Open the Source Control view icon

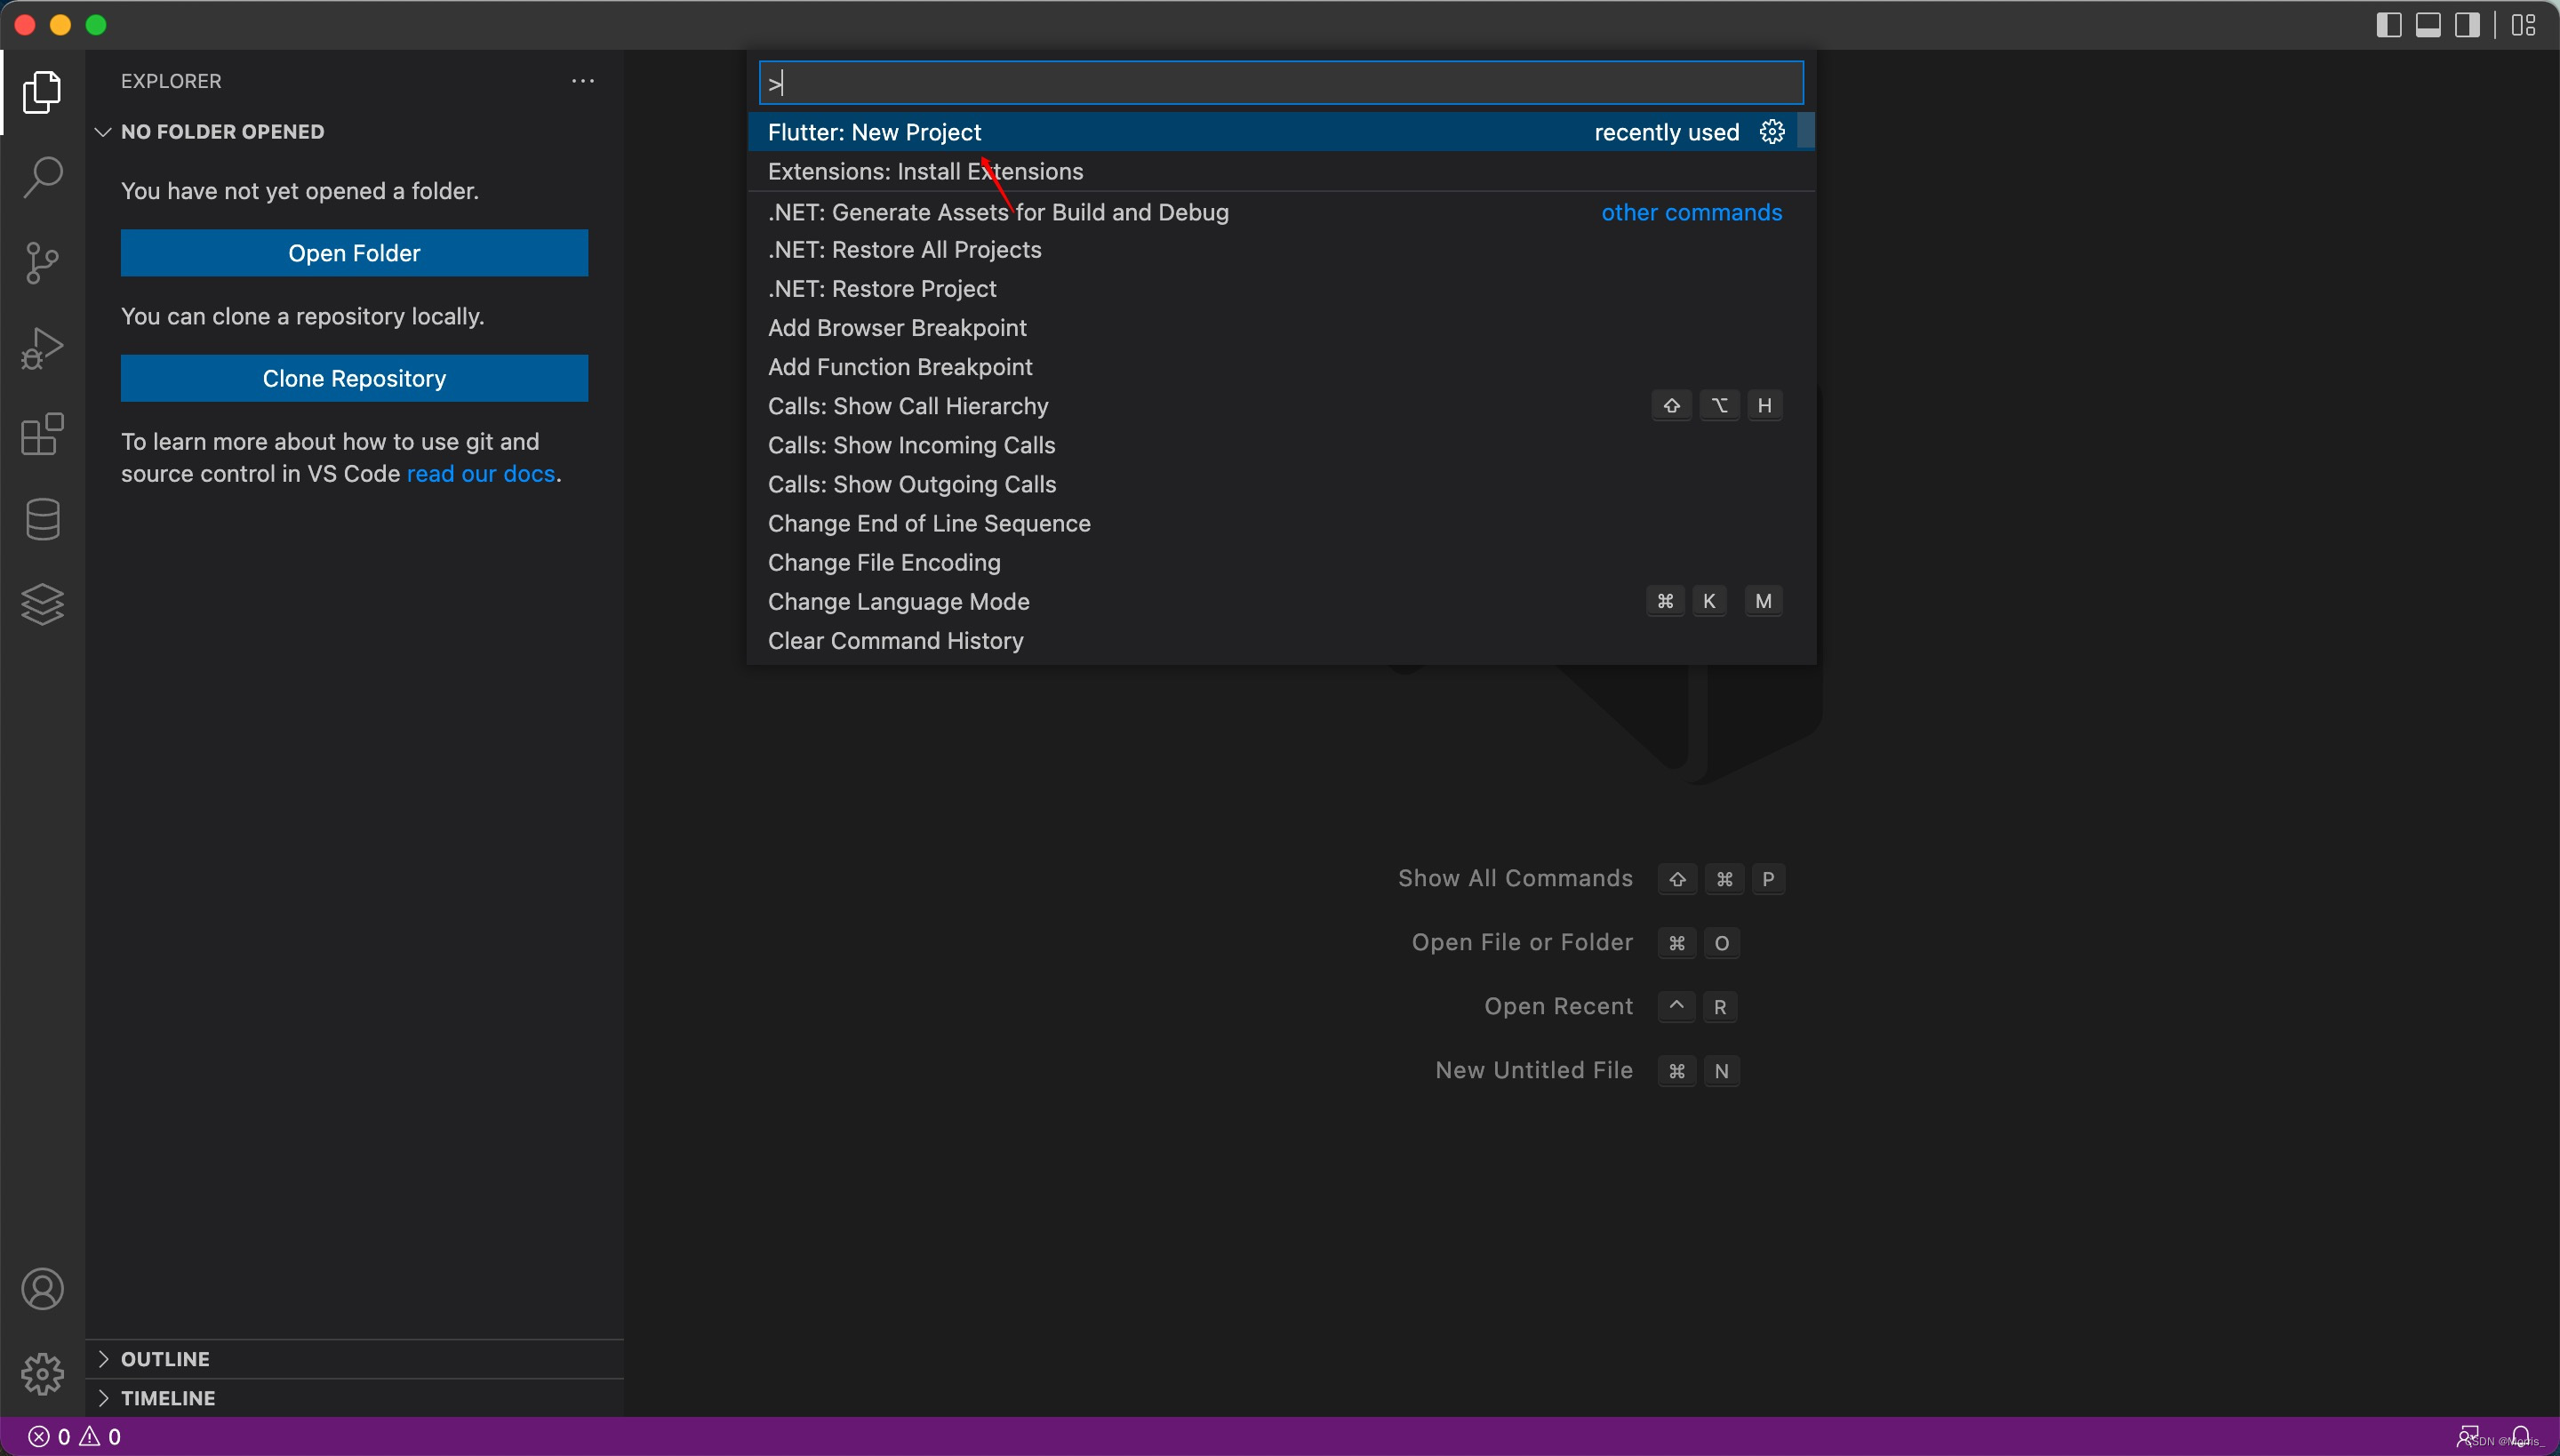42,263
